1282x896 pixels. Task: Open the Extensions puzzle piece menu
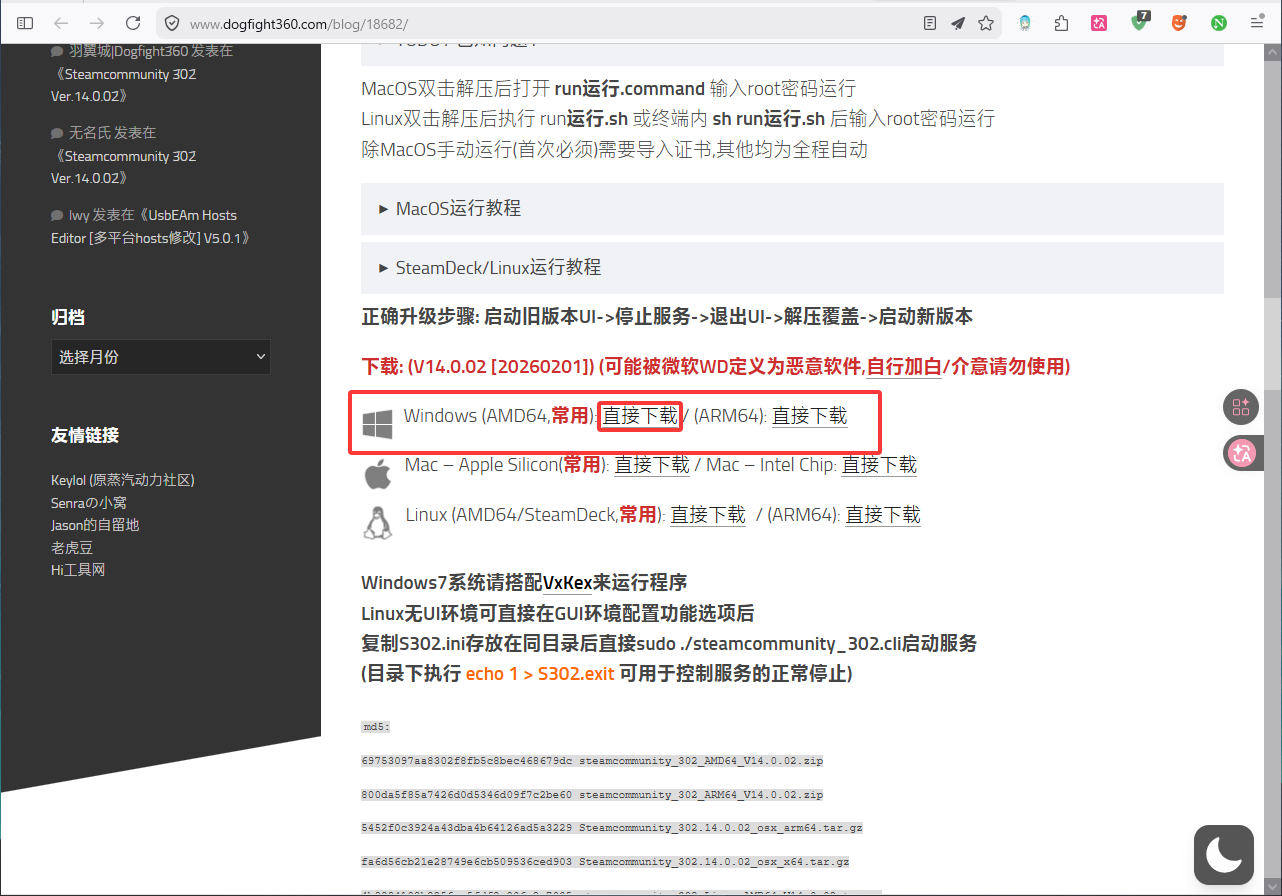(x=1062, y=23)
